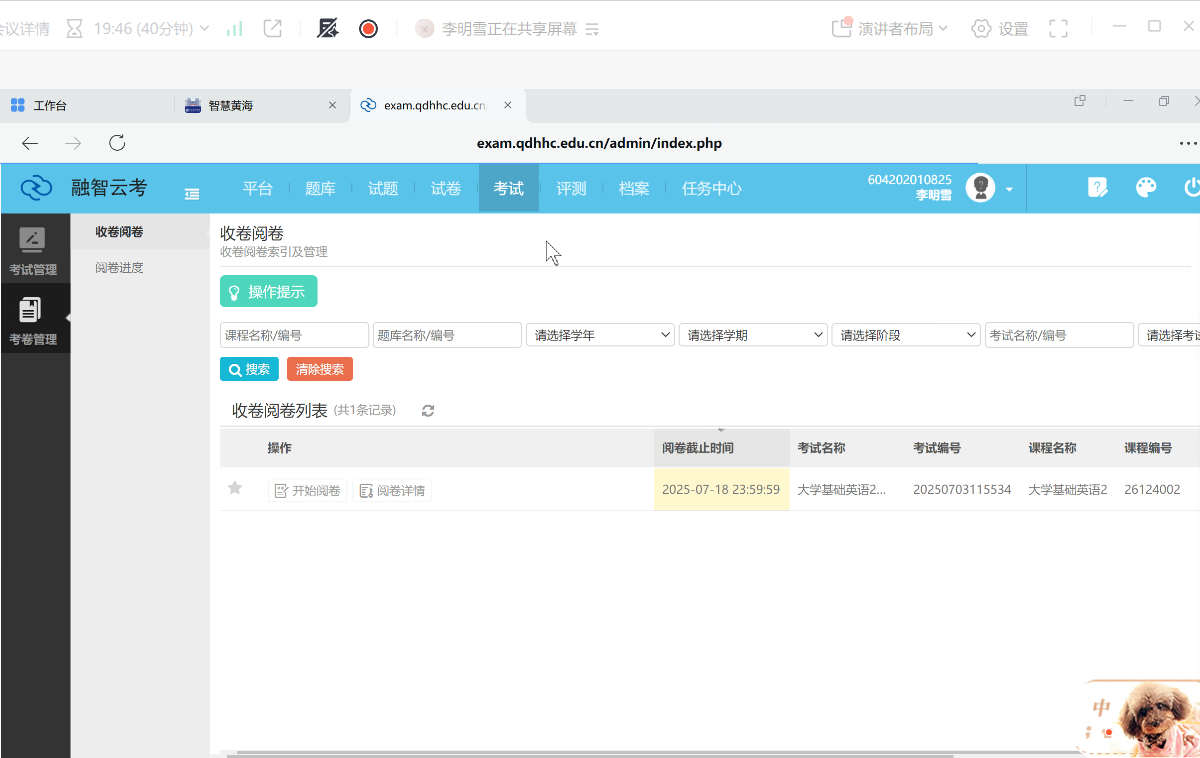Screen dimensions: 1200x758
Task: Expand the 请选择学年 dropdown
Action: click(x=600, y=335)
